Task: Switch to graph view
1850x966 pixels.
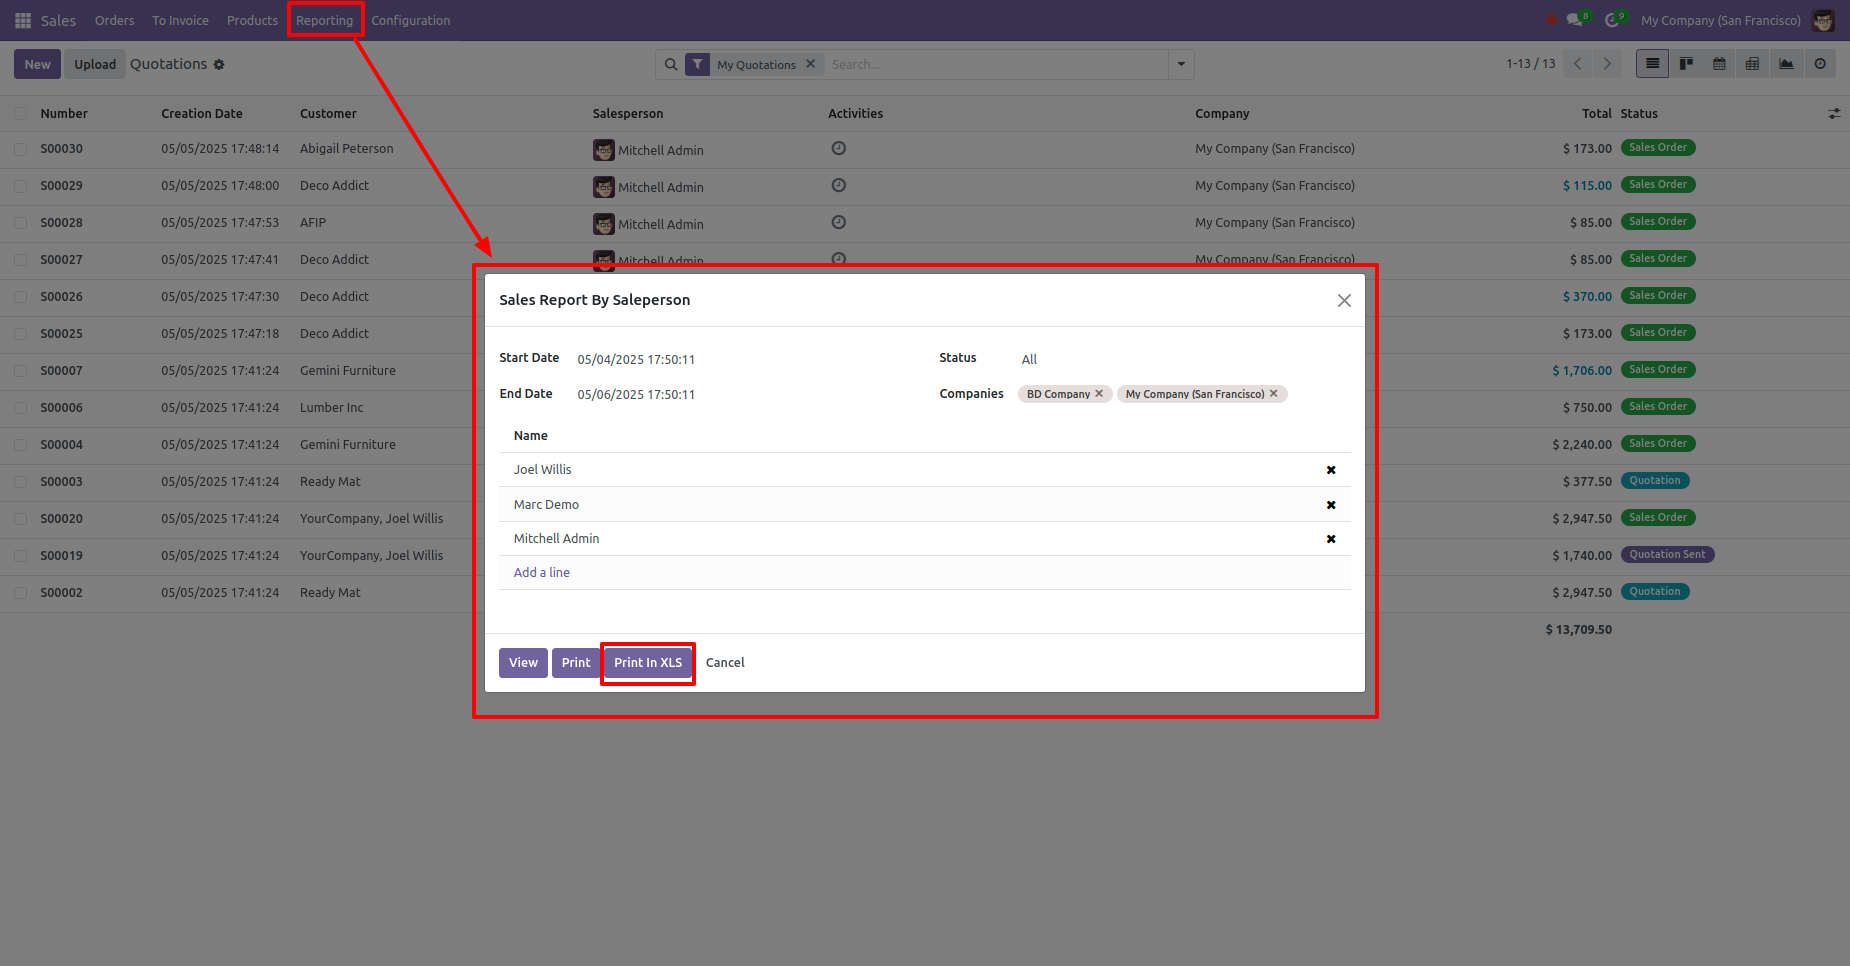Action: tap(1786, 64)
